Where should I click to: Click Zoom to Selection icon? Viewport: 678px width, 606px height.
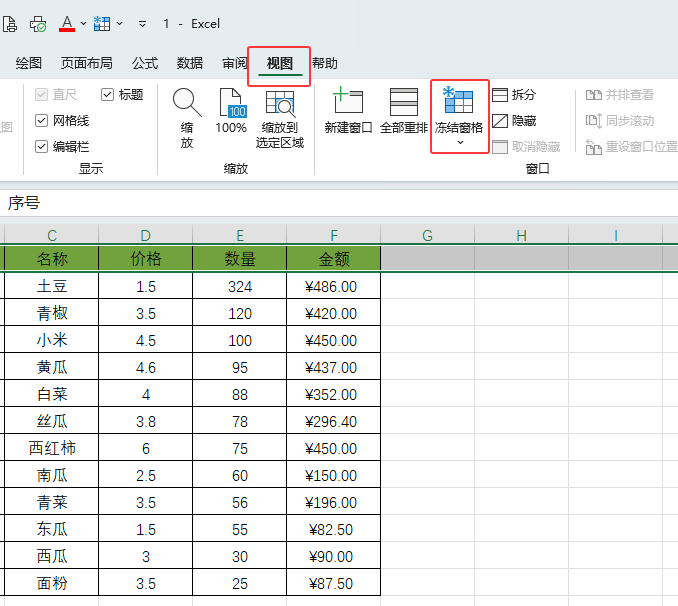[280, 104]
